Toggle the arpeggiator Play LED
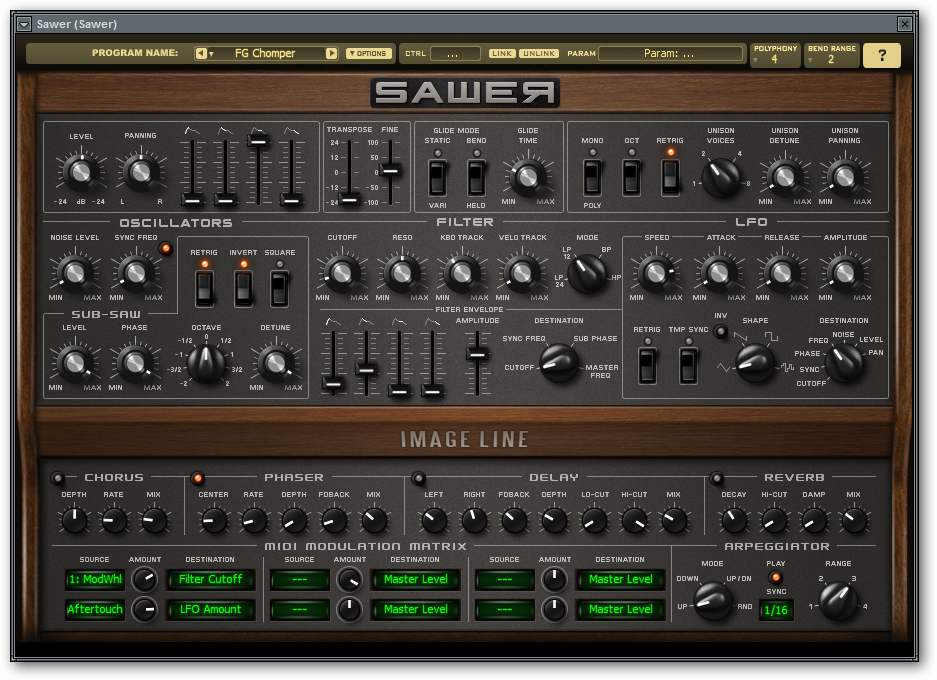Screen dimensions: 937x680 click(x=776, y=577)
